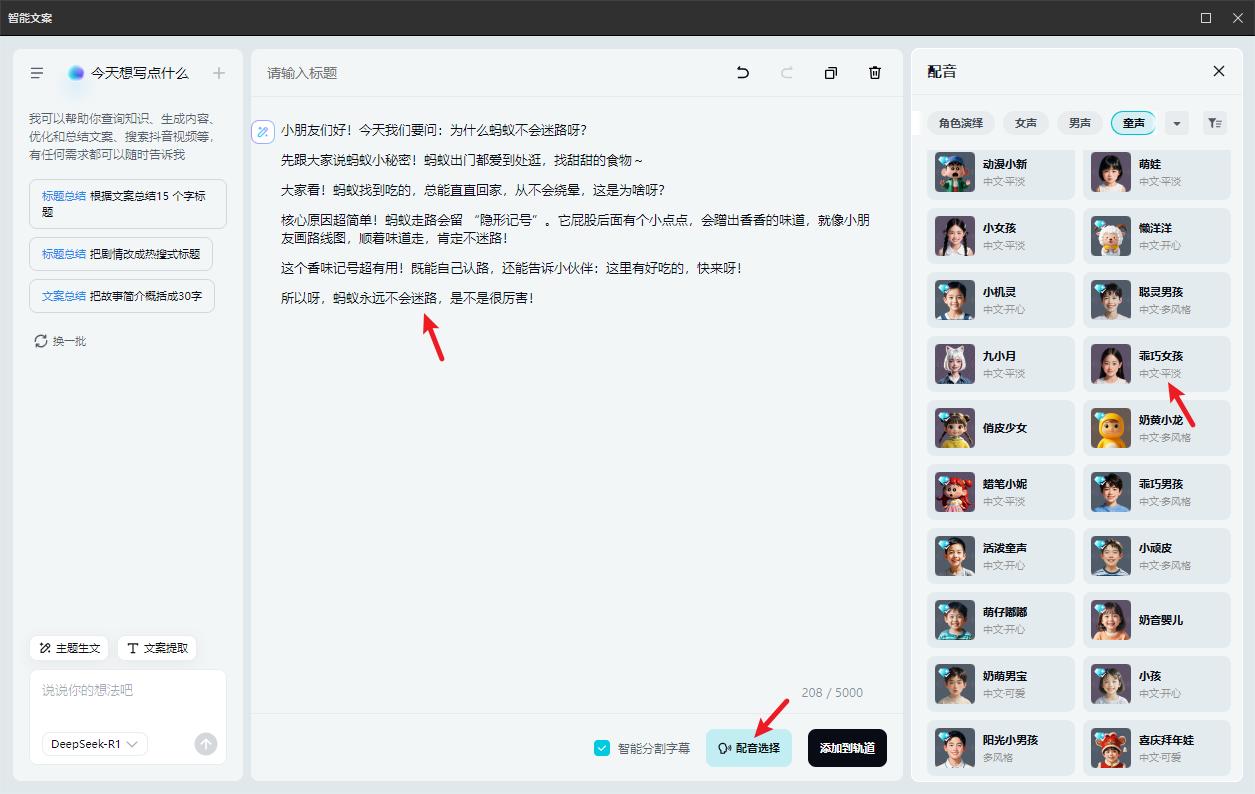Click the undo arrow icon
1255x794 pixels.
(743, 73)
